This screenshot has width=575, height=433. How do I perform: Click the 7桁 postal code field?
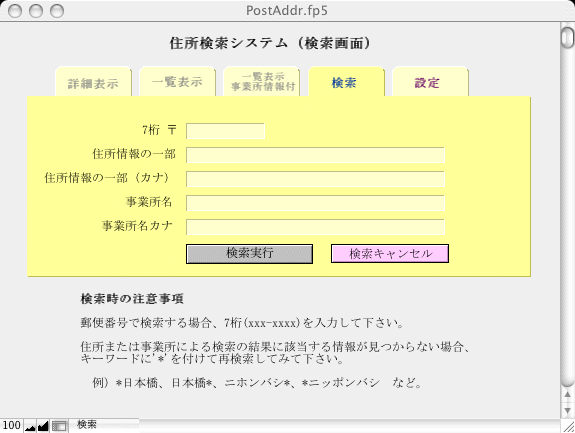tap(226, 131)
